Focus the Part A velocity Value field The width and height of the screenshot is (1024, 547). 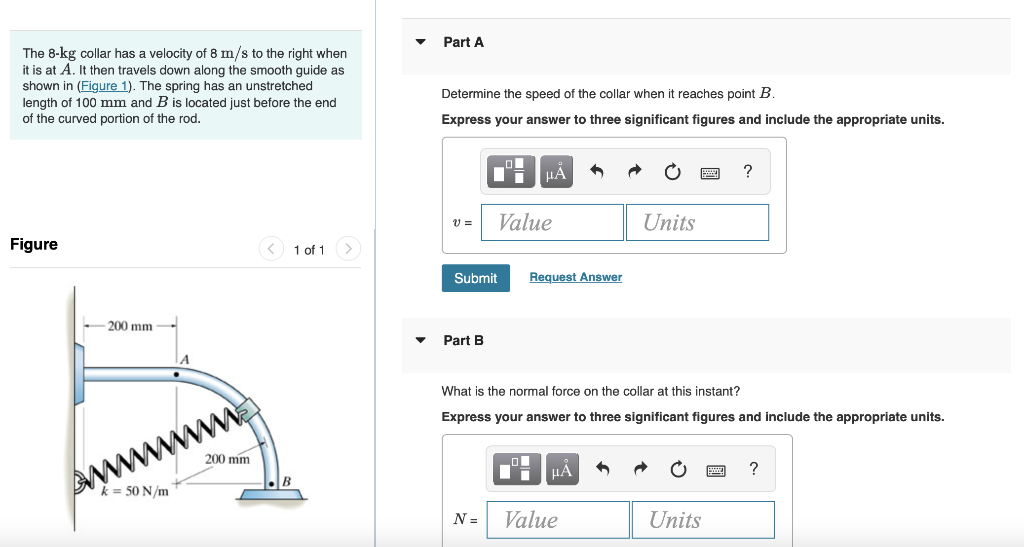(x=552, y=223)
